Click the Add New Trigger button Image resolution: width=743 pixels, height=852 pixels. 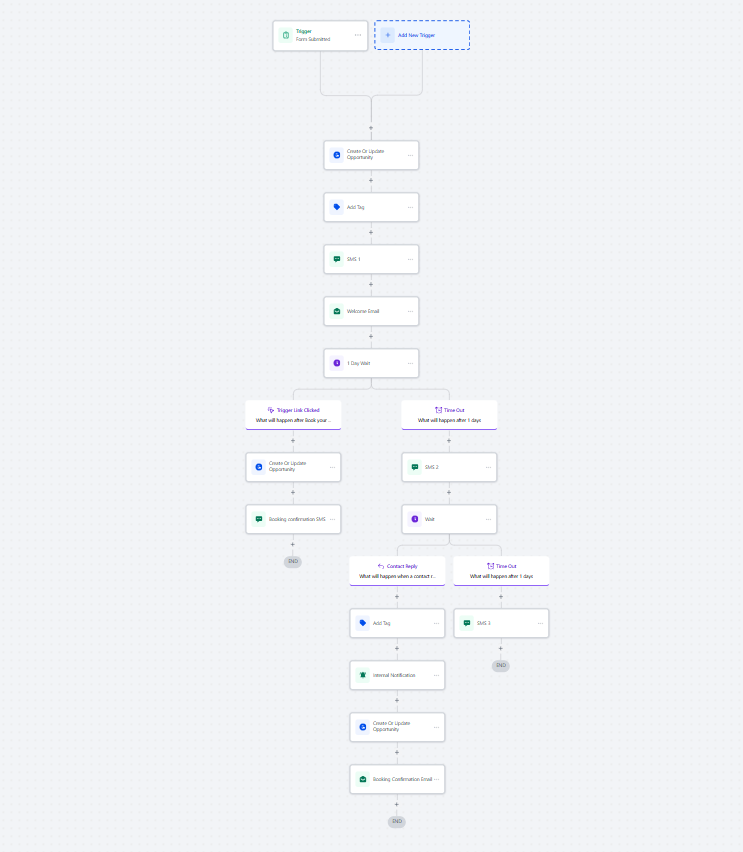click(422, 35)
